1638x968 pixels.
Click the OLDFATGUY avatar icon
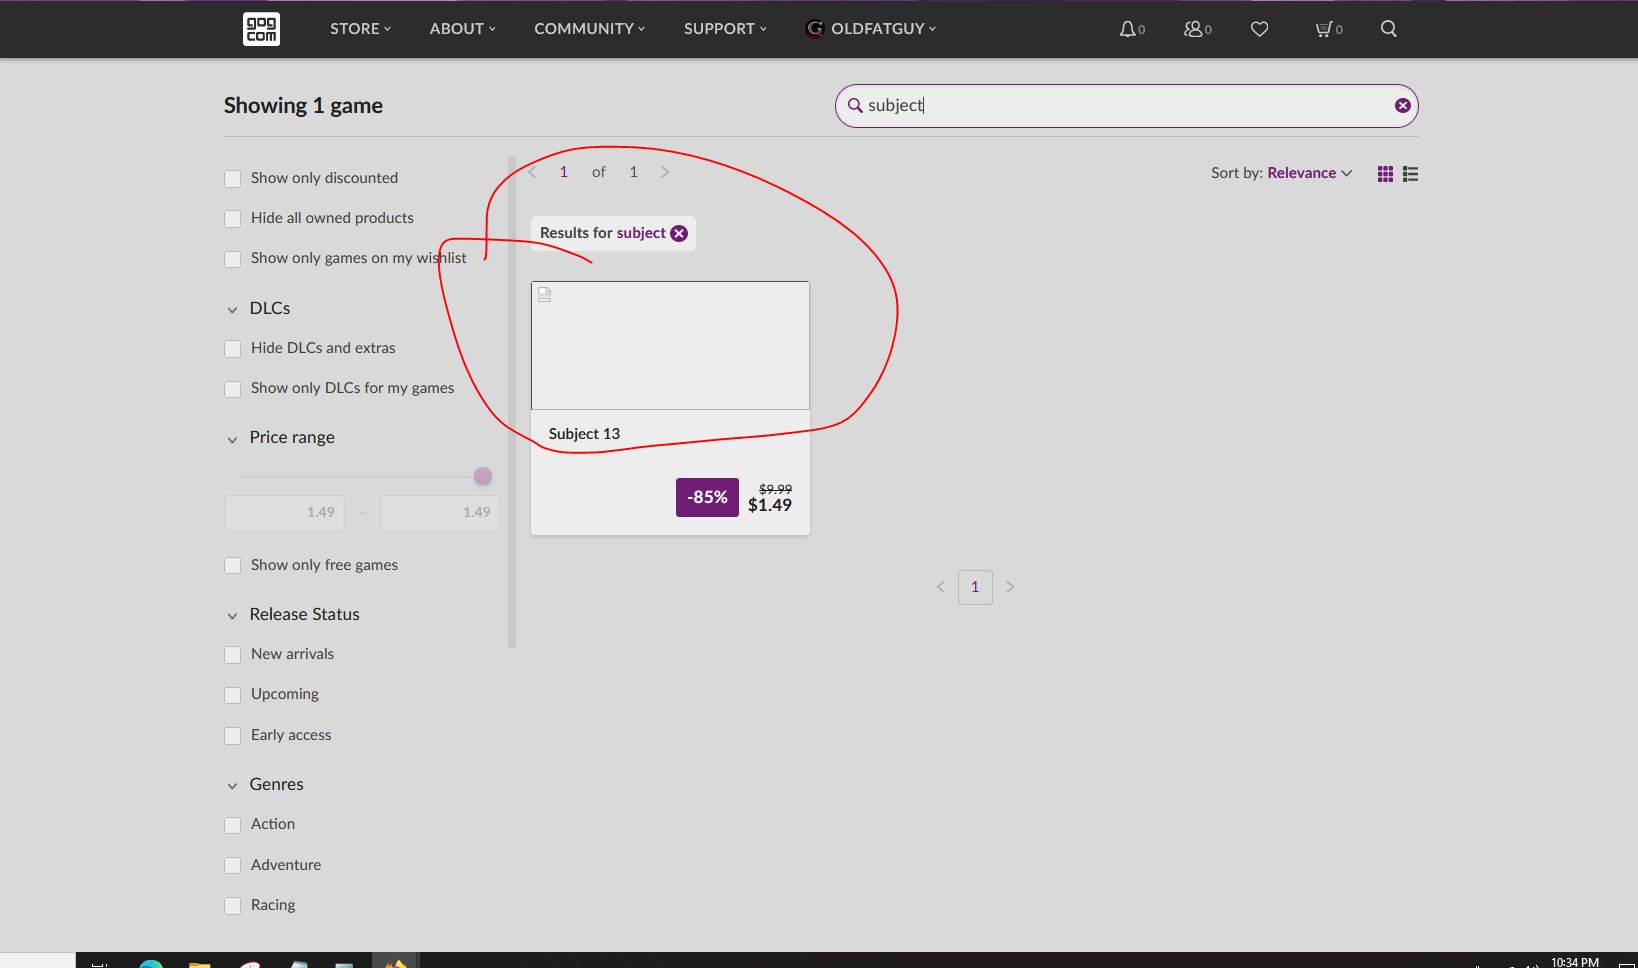click(x=814, y=29)
